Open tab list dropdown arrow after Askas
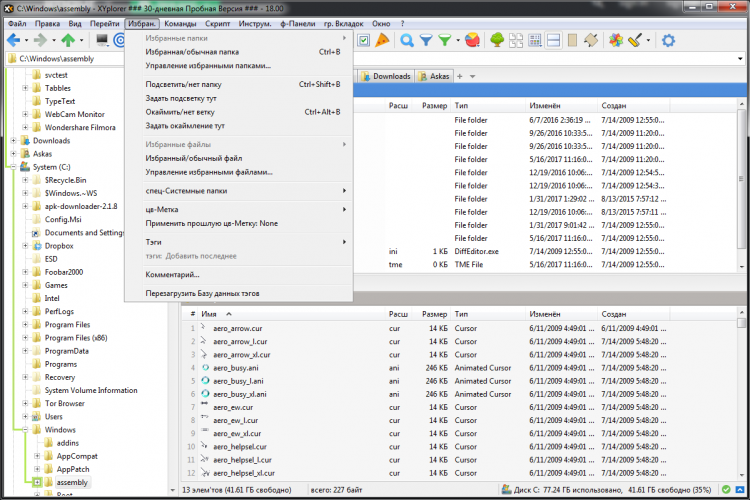 click(x=473, y=76)
